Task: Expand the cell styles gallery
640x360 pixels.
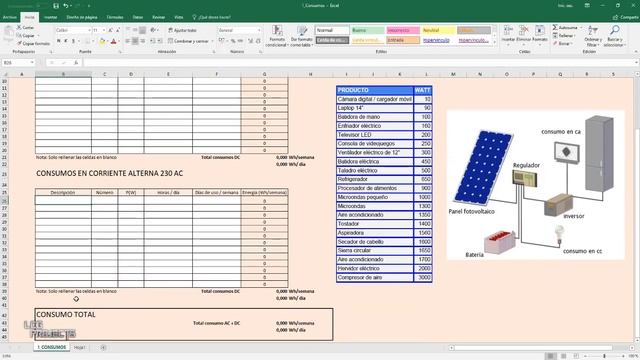Action: pos(495,42)
